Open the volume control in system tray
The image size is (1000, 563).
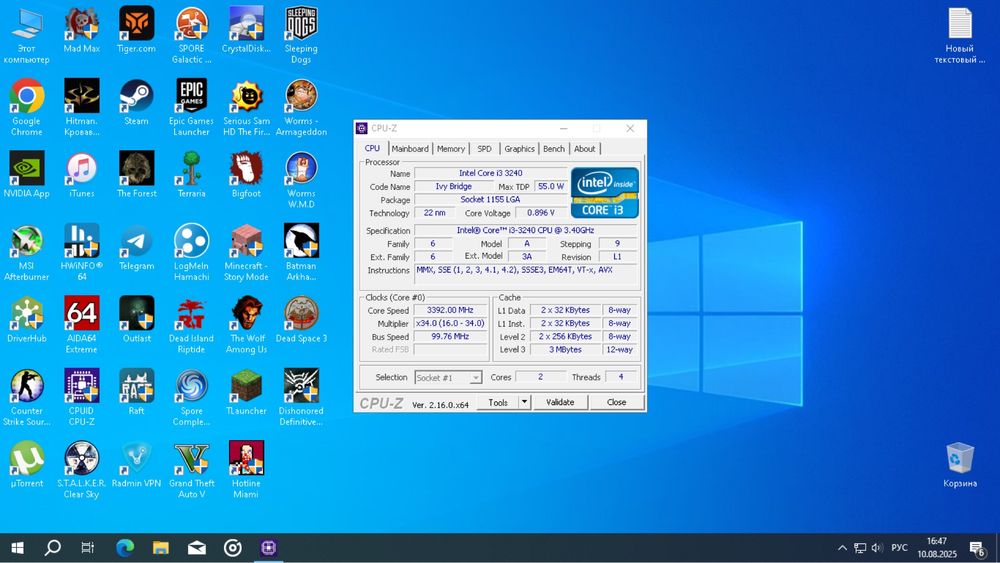(x=876, y=548)
